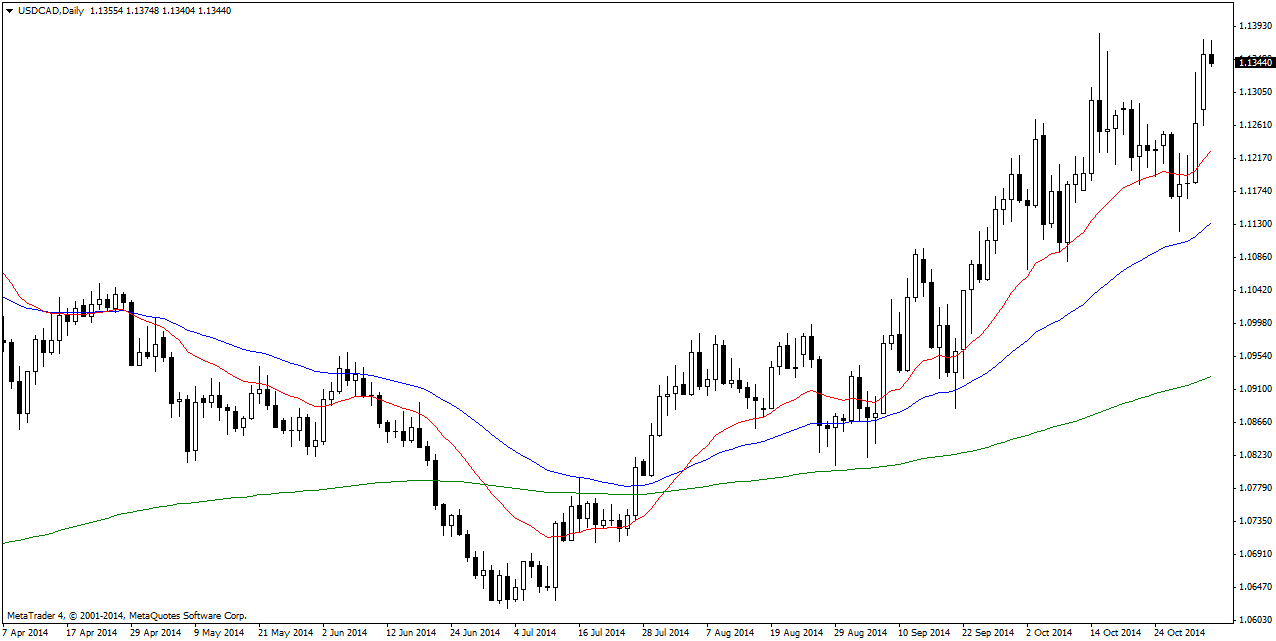1276x641 pixels.
Task: Click the highlighted 1.13440 current price tag
Action: [x=1254, y=62]
